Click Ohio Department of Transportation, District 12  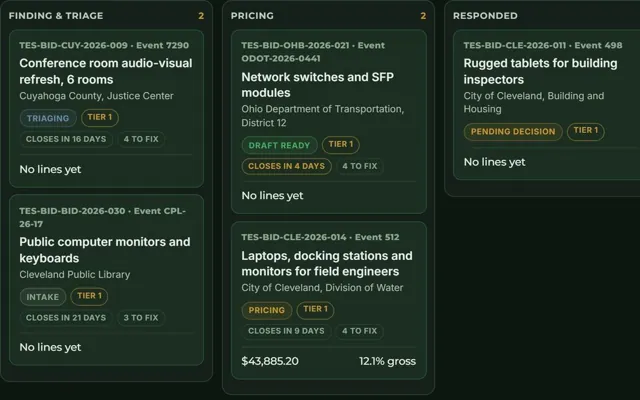click(322, 116)
